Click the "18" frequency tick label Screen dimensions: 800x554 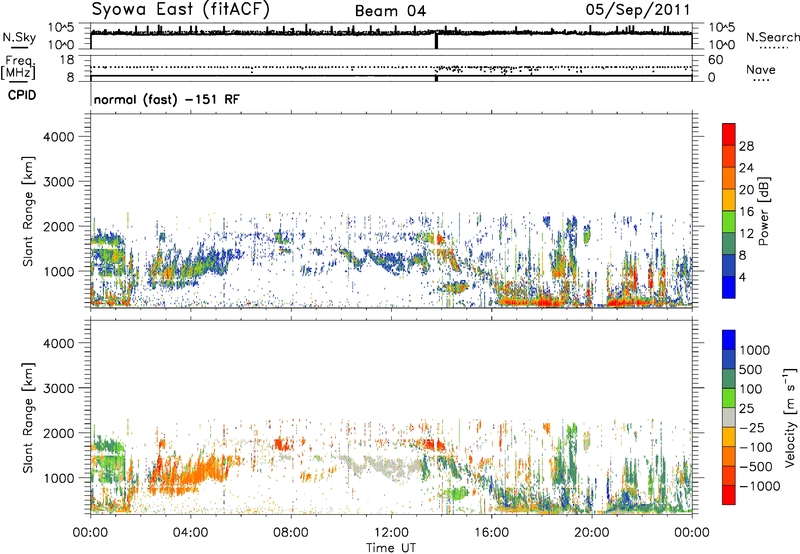(x=67, y=60)
